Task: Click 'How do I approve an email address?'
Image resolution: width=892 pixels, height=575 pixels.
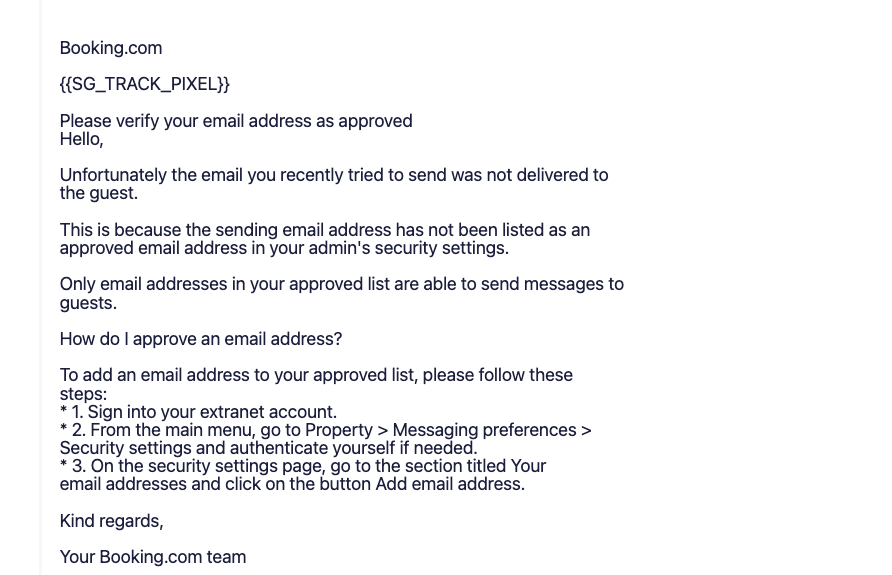Action: [201, 339]
